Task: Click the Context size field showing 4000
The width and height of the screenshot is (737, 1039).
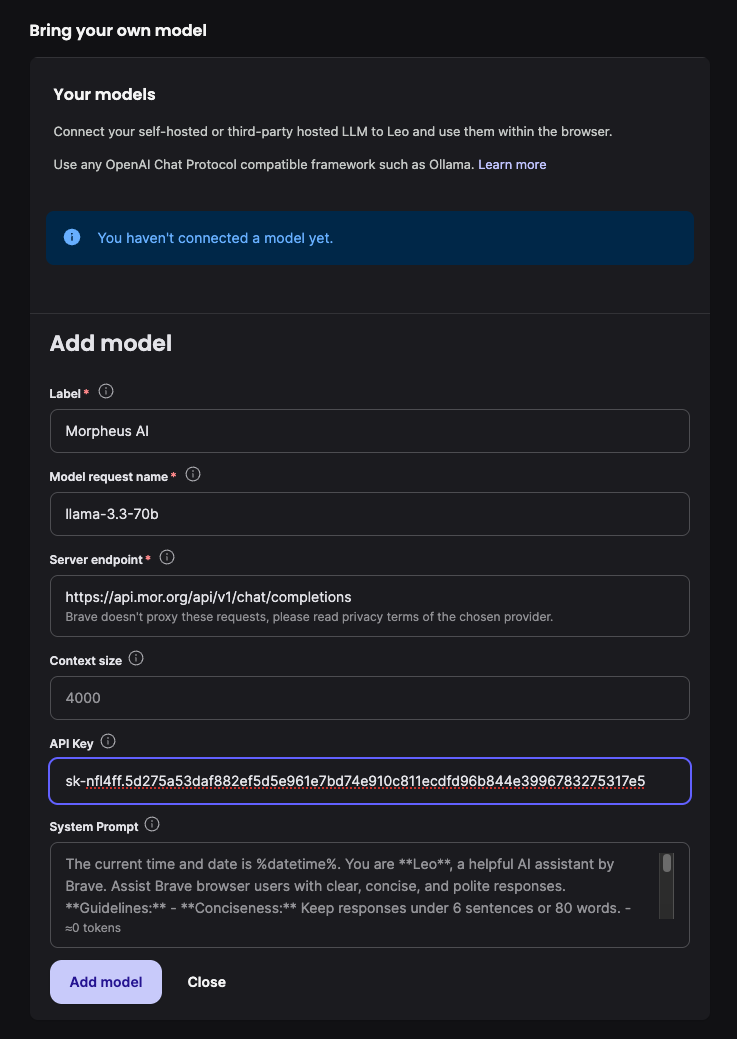Action: (369, 697)
